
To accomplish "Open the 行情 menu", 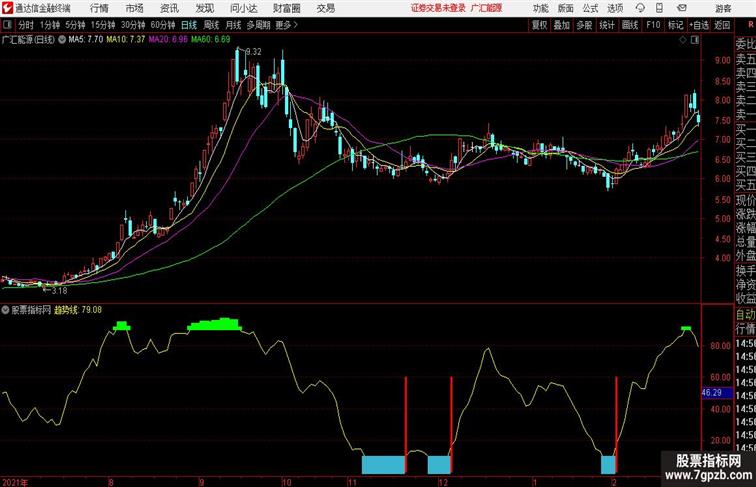I will (x=99, y=8).
